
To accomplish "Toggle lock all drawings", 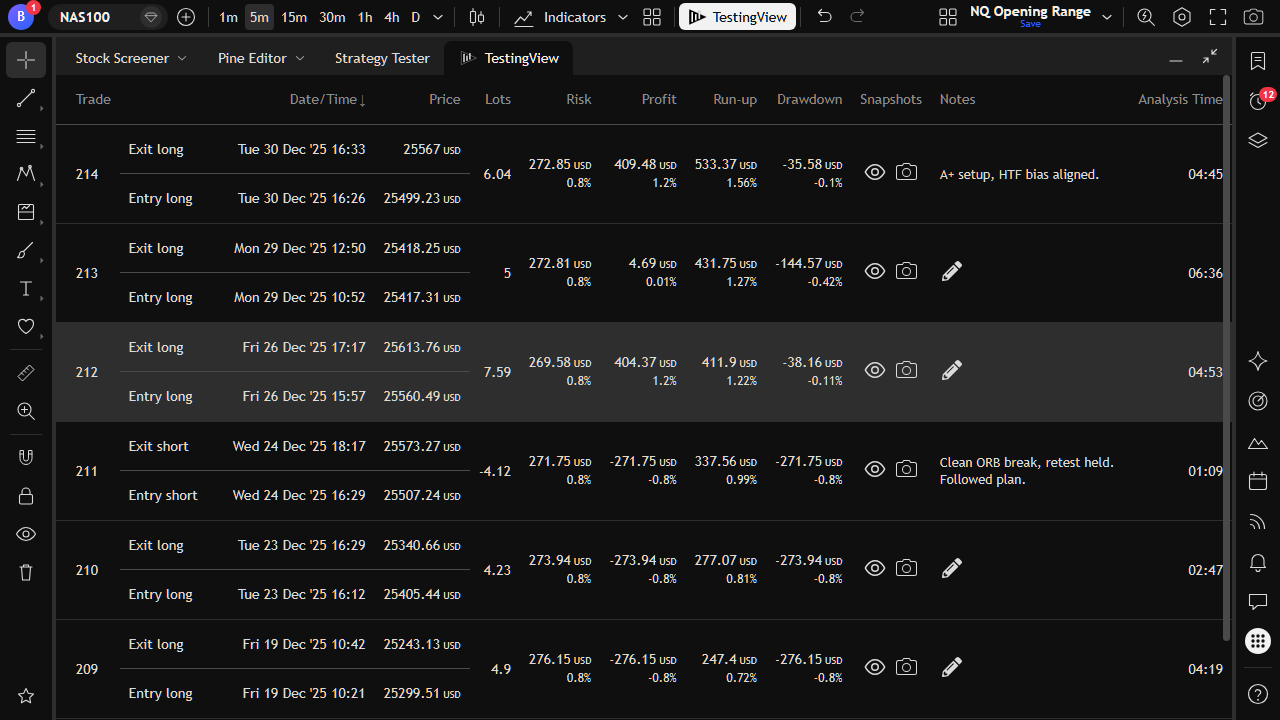I will point(26,496).
